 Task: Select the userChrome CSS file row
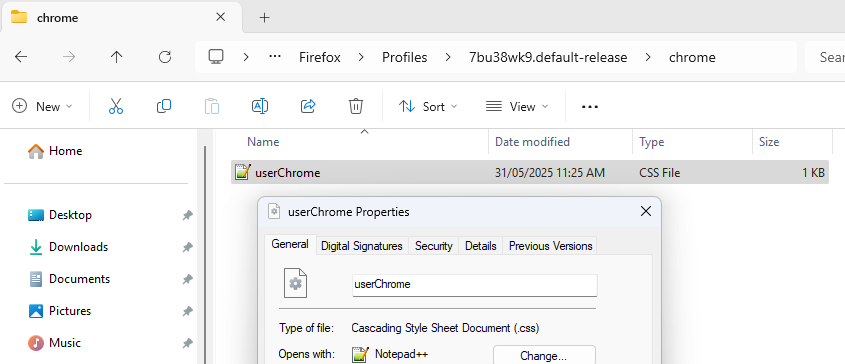coord(530,173)
